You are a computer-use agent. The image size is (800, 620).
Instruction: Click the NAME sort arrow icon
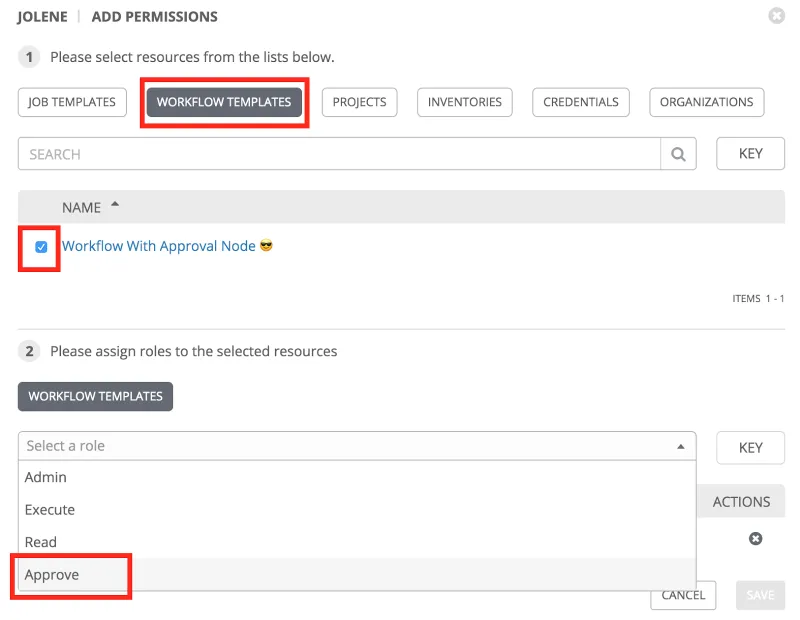pos(115,206)
